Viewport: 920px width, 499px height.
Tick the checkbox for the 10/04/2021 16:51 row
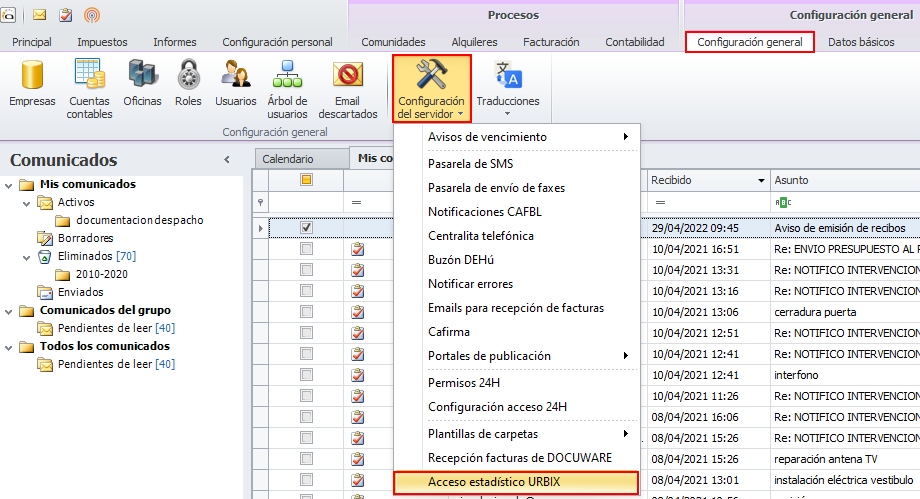306,249
